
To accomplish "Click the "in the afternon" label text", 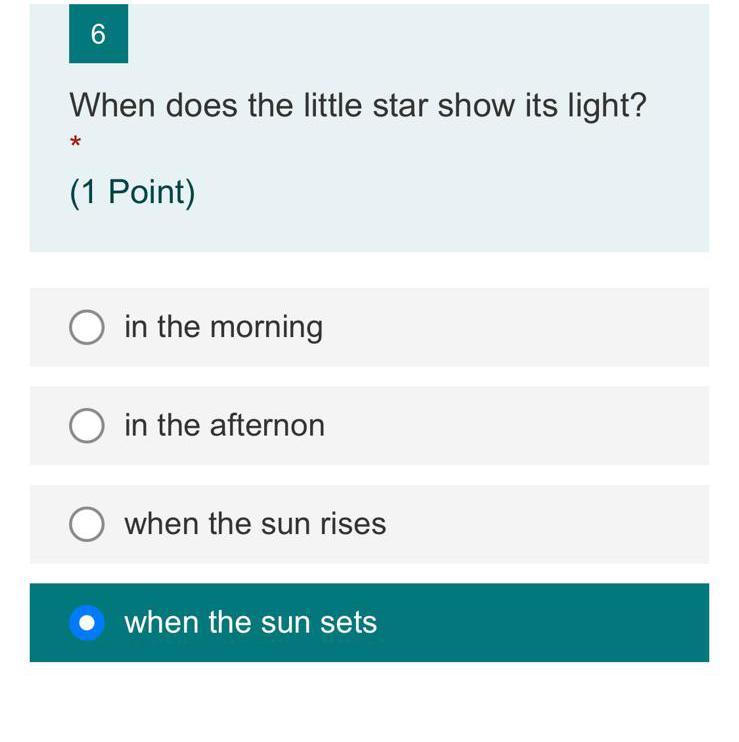I will point(224,426).
